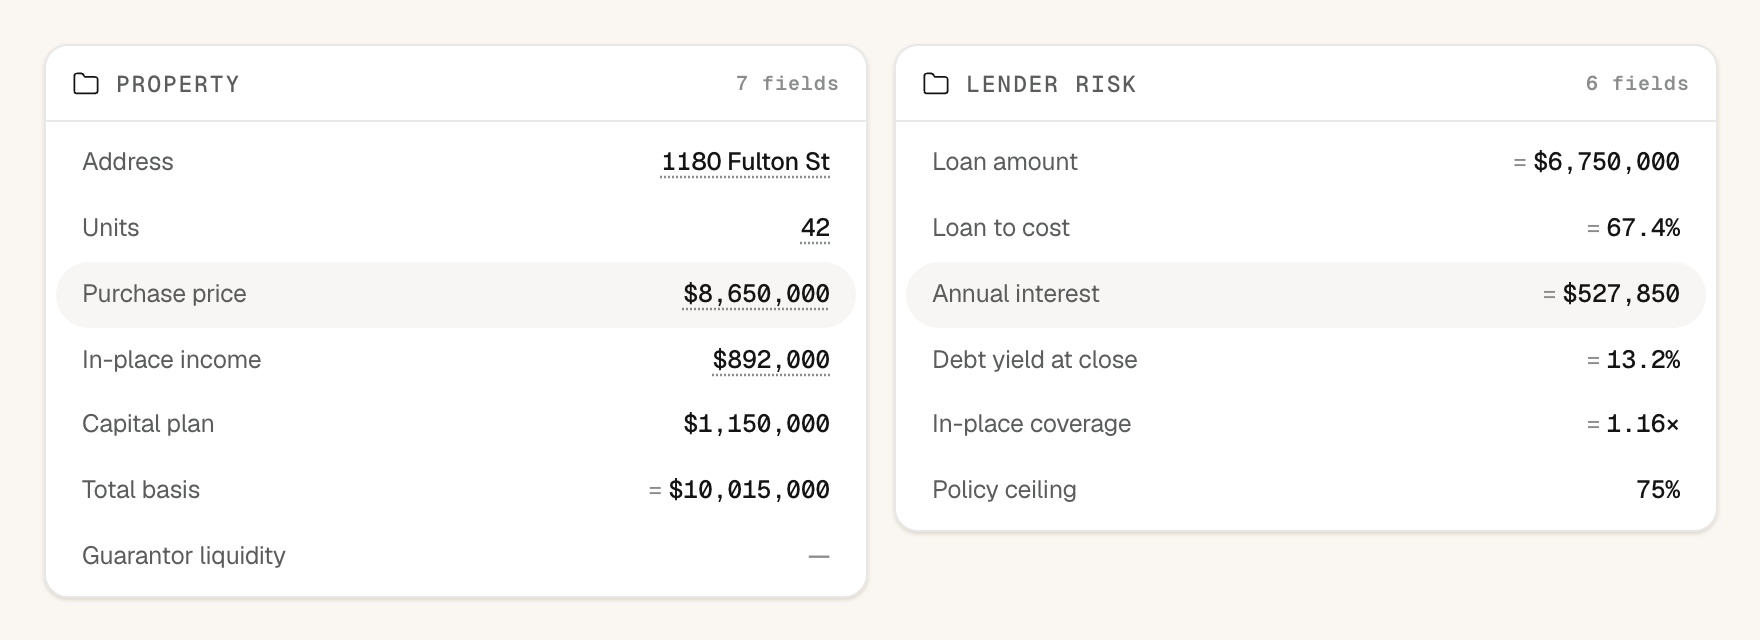
Task: Click the 6 fields count label
Action: [1637, 84]
